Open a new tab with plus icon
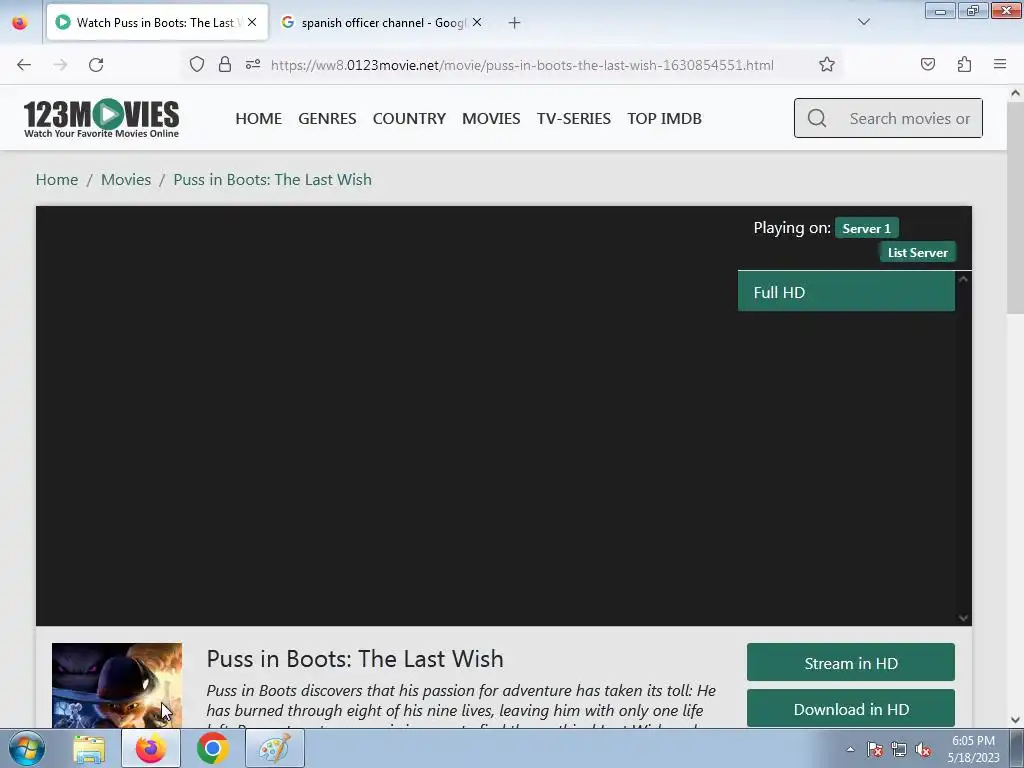This screenshot has width=1024, height=768. (515, 23)
